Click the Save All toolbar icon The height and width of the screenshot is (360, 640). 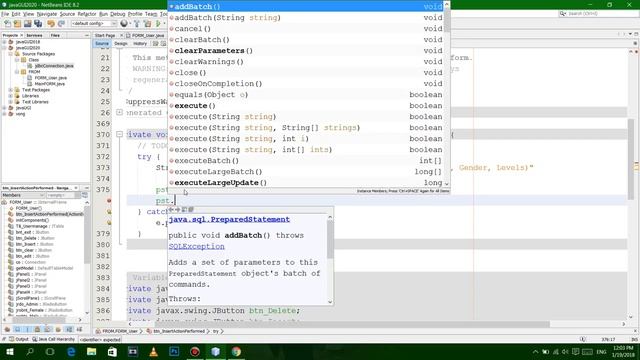pyautogui.click(x=38, y=24)
